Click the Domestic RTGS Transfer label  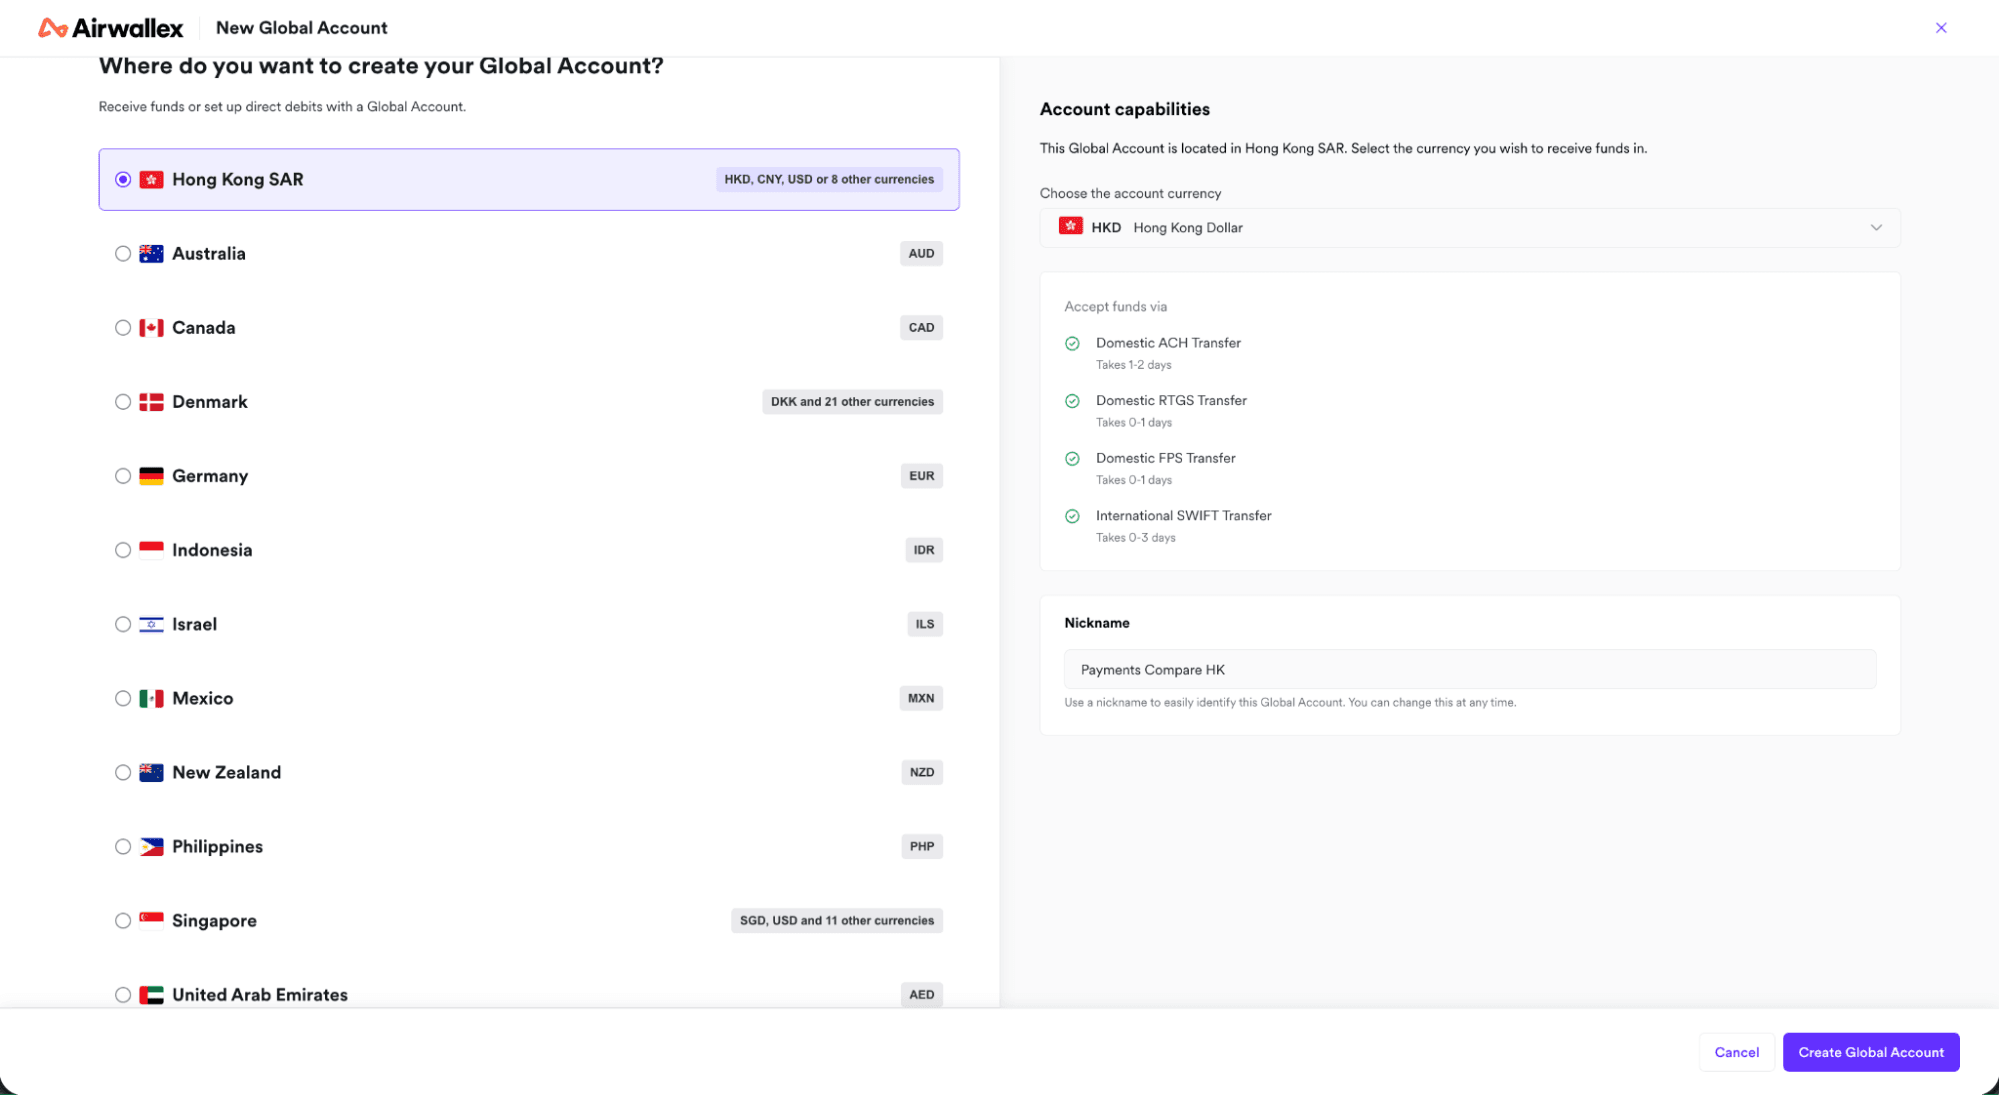coord(1171,400)
